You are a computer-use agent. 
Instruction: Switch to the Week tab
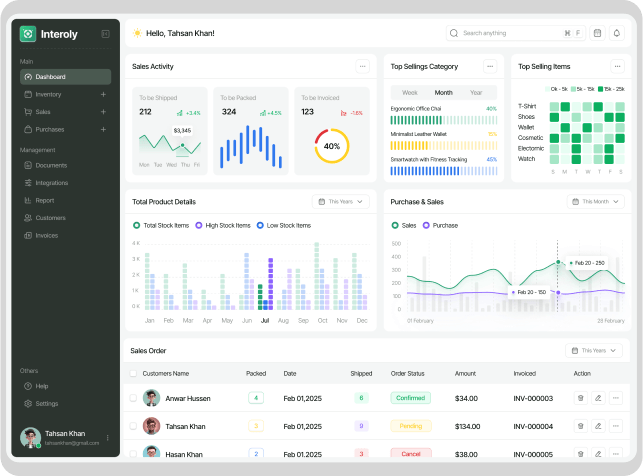click(x=410, y=92)
